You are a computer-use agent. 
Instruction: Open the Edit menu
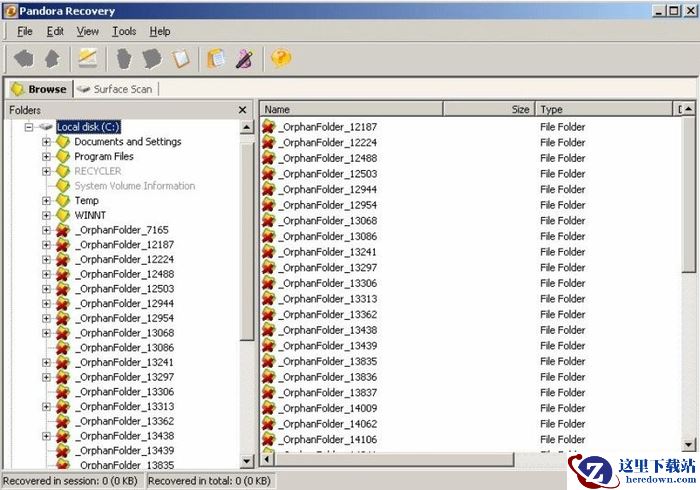(x=55, y=31)
